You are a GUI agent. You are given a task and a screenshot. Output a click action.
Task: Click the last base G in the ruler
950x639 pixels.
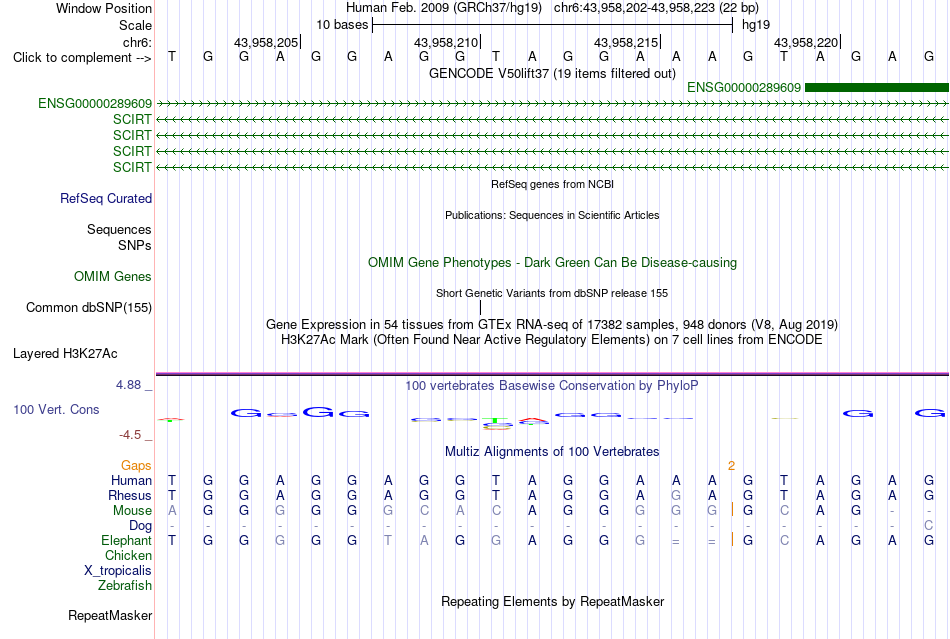tap(929, 57)
